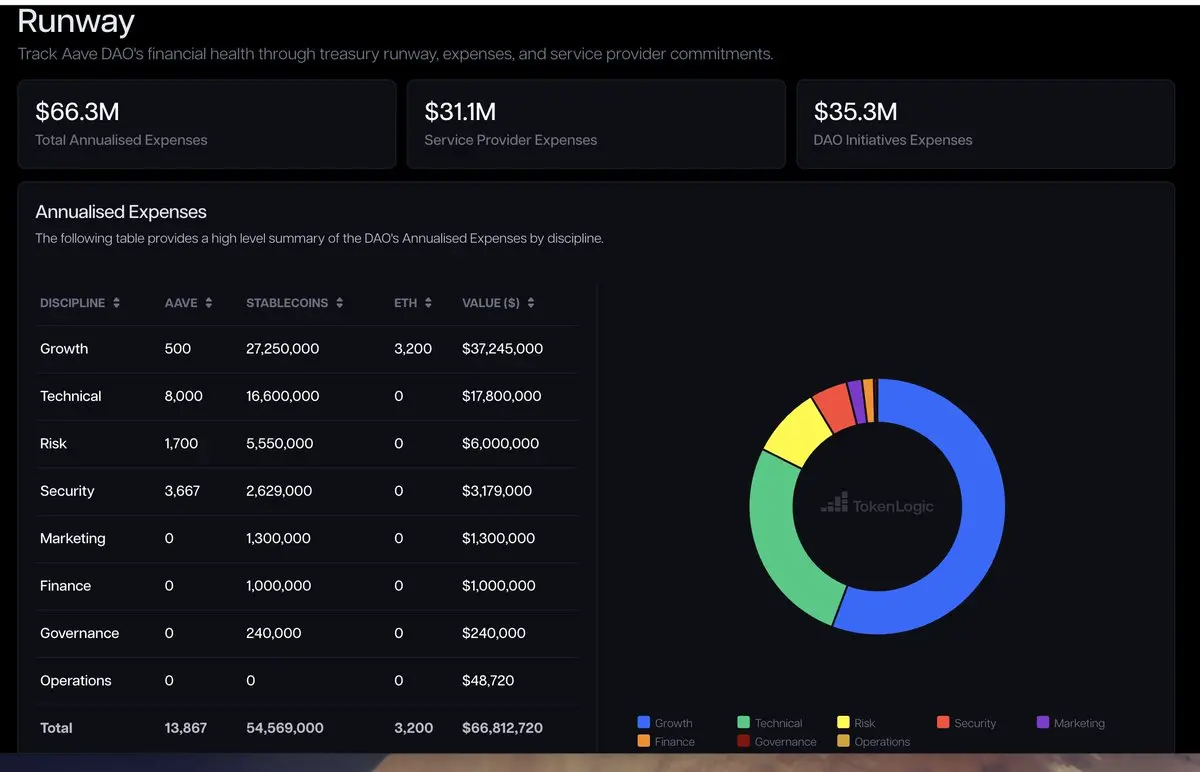Viewport: 1200px width, 772px height.
Task: Select the Finance row label
Action: point(65,586)
